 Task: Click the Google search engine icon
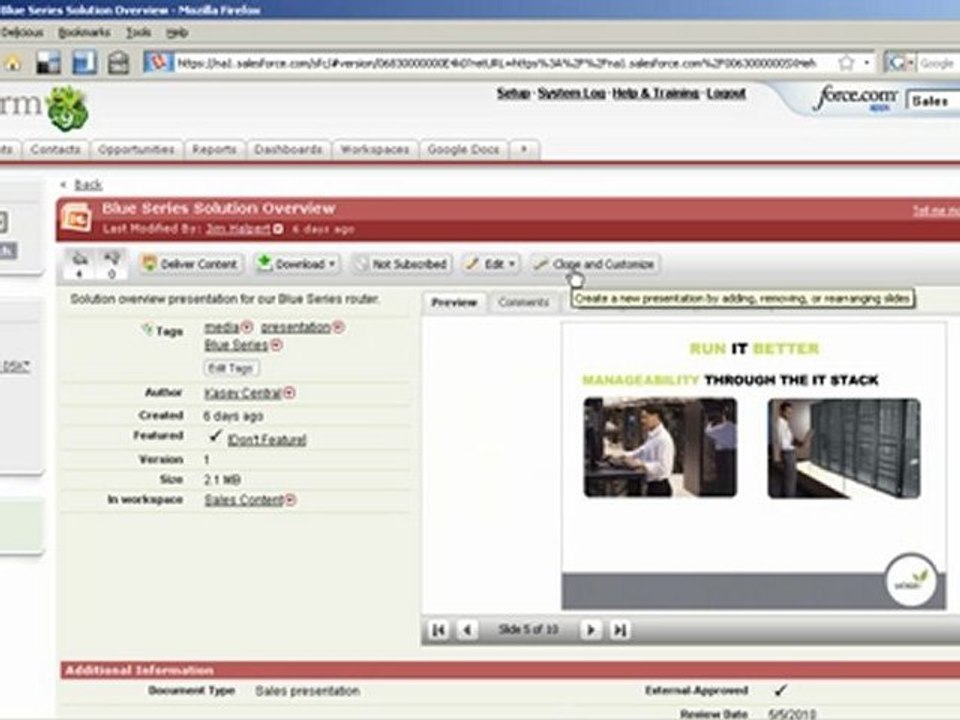point(898,62)
